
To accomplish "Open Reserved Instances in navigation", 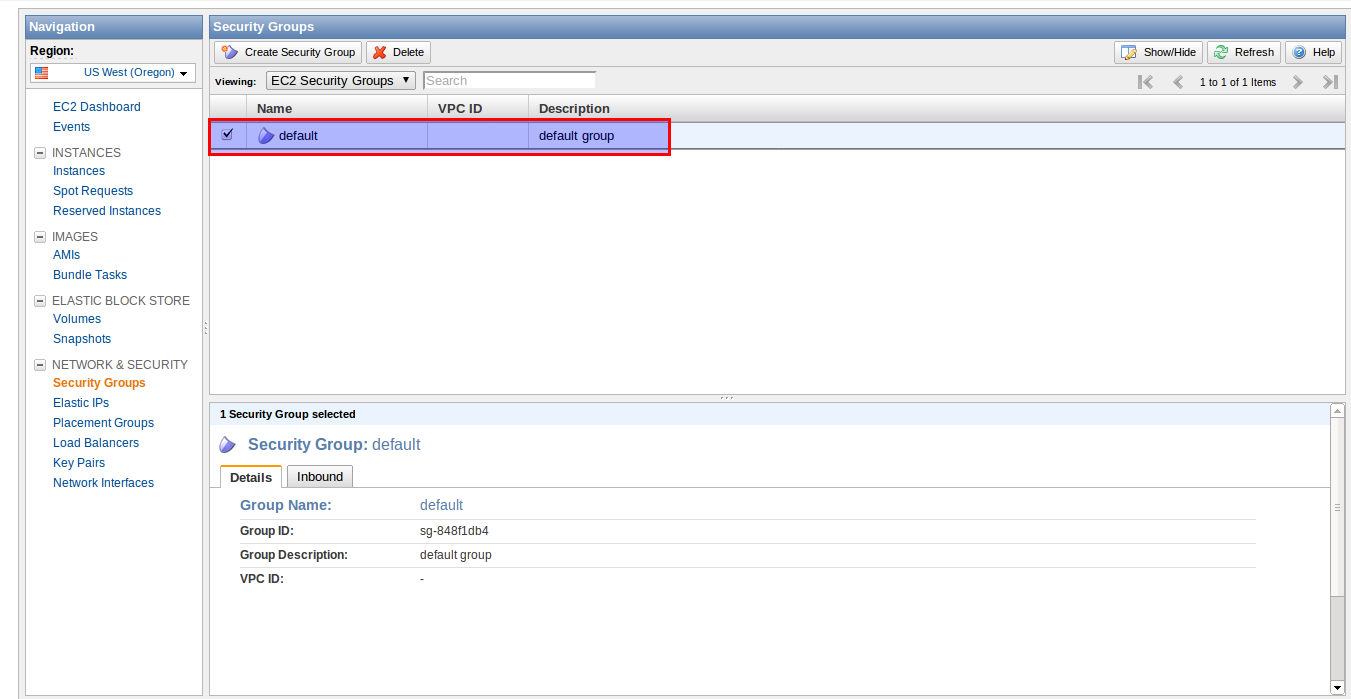I will pyautogui.click(x=107, y=211).
